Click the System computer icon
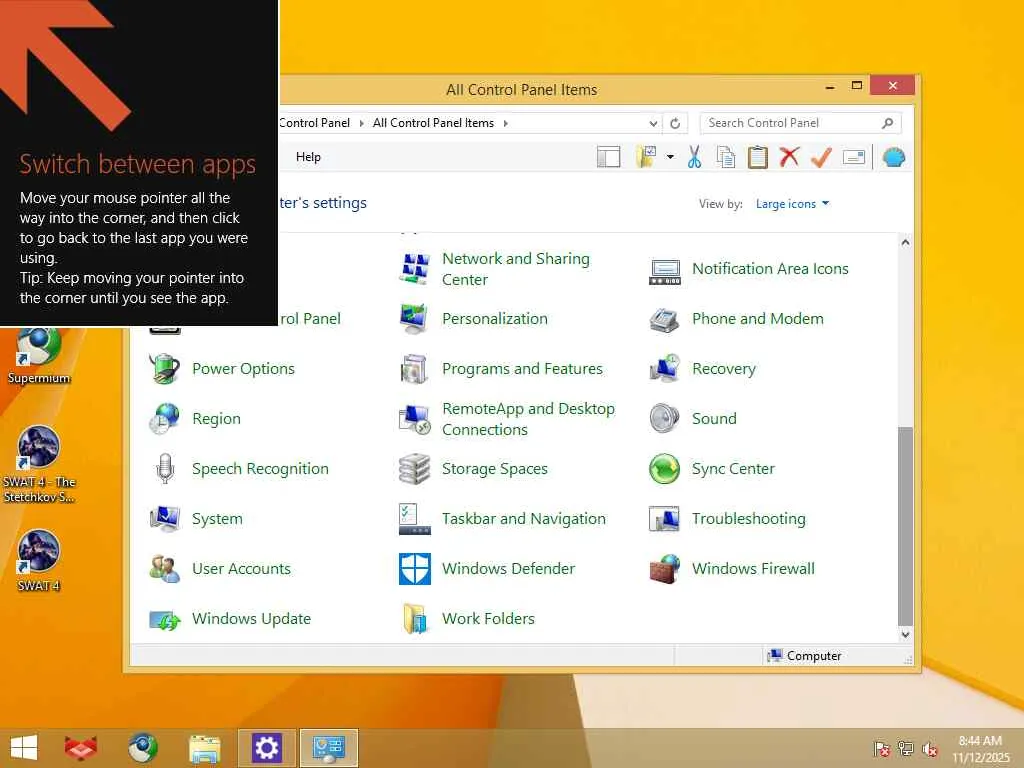This screenshot has height=768, width=1024. click(165, 519)
